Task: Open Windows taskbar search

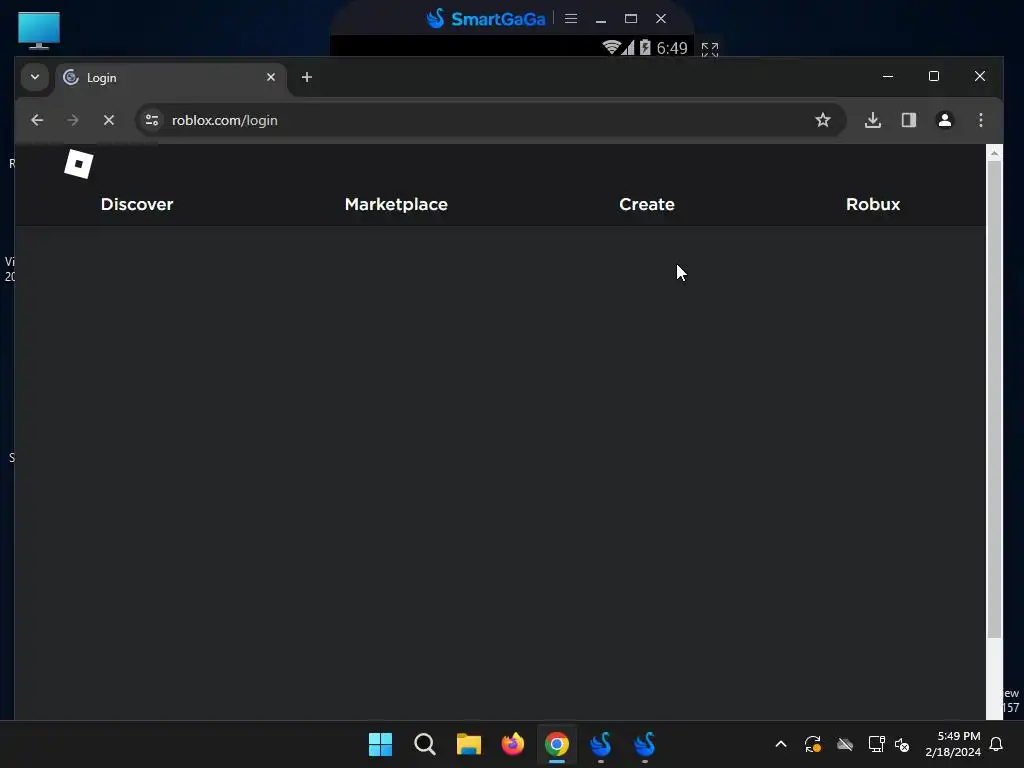Action: tap(424, 744)
